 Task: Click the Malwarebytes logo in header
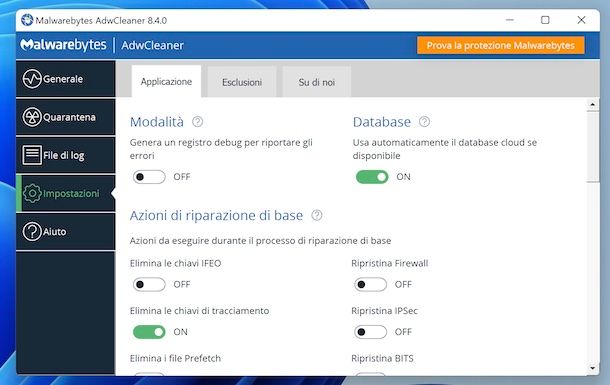[63, 45]
